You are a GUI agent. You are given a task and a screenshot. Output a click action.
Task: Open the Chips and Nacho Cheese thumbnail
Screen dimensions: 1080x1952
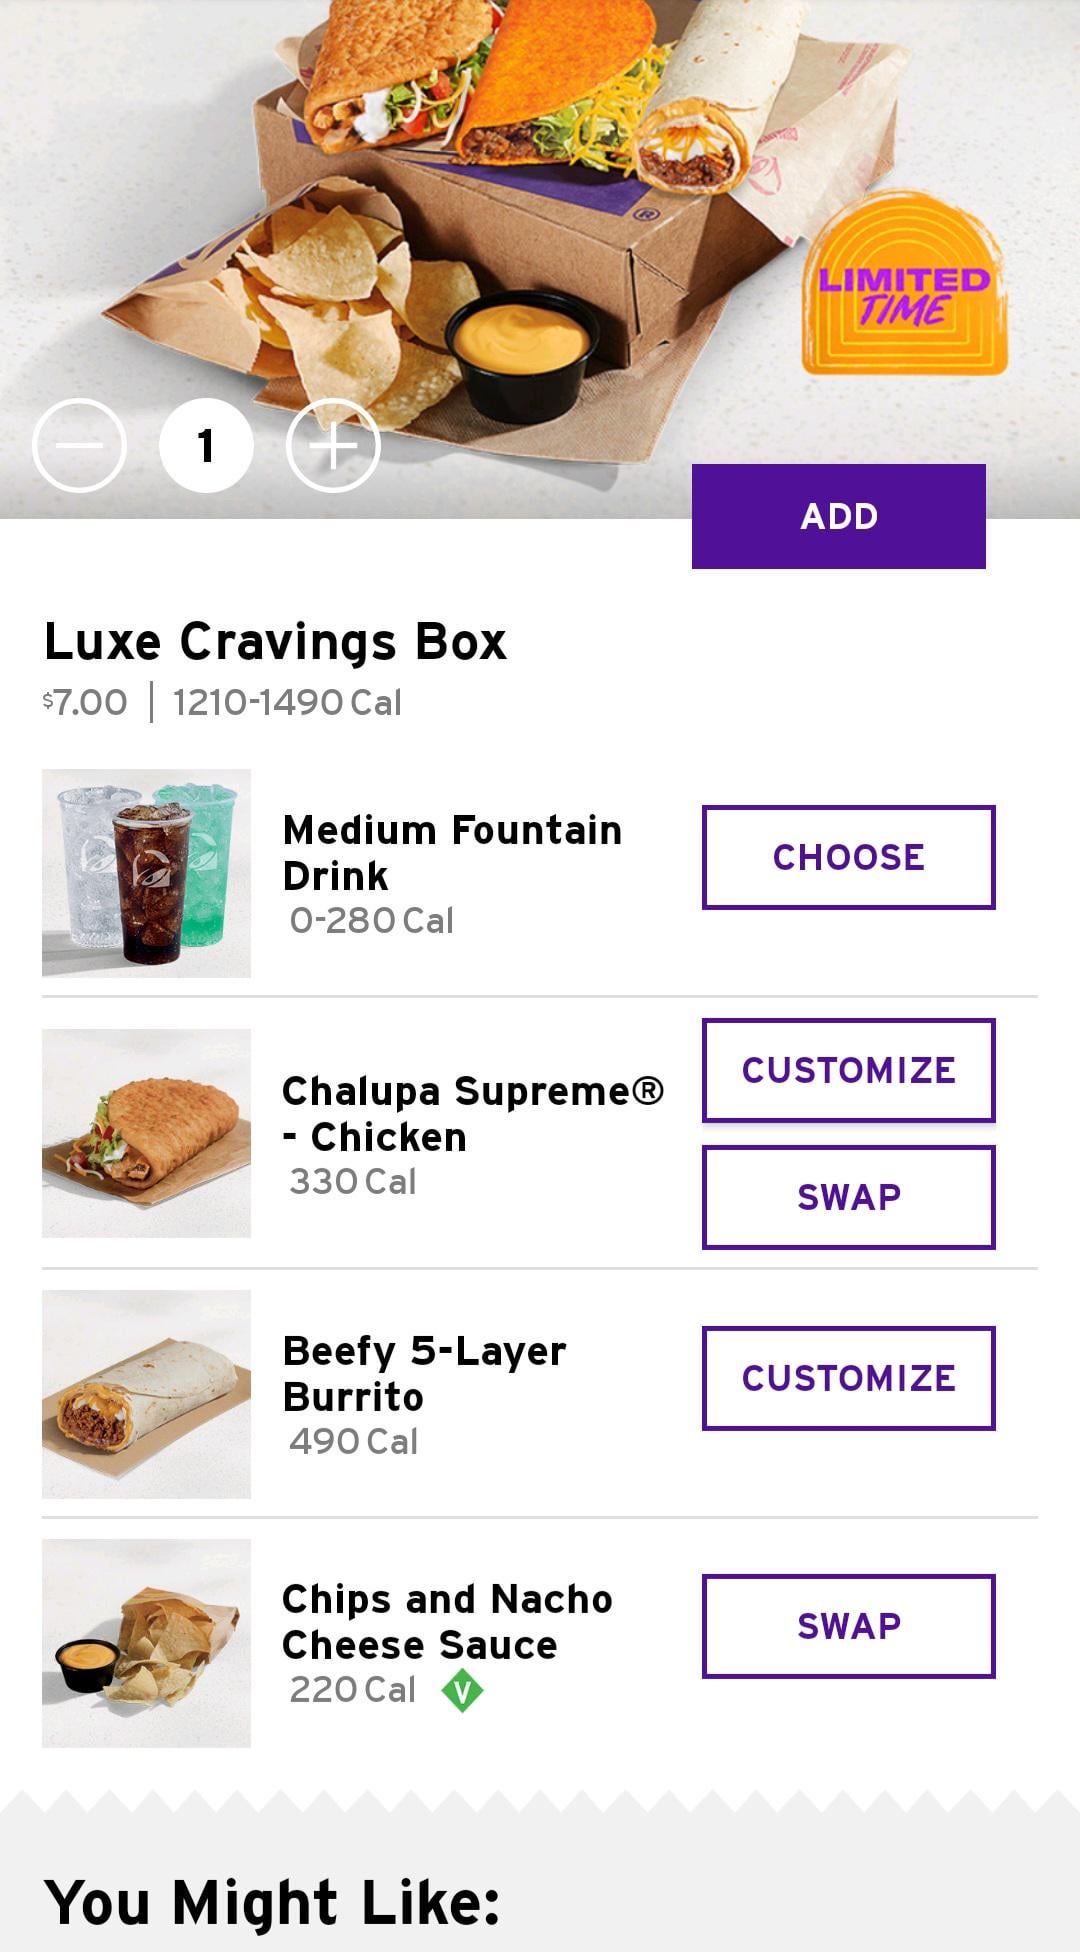tap(146, 1643)
